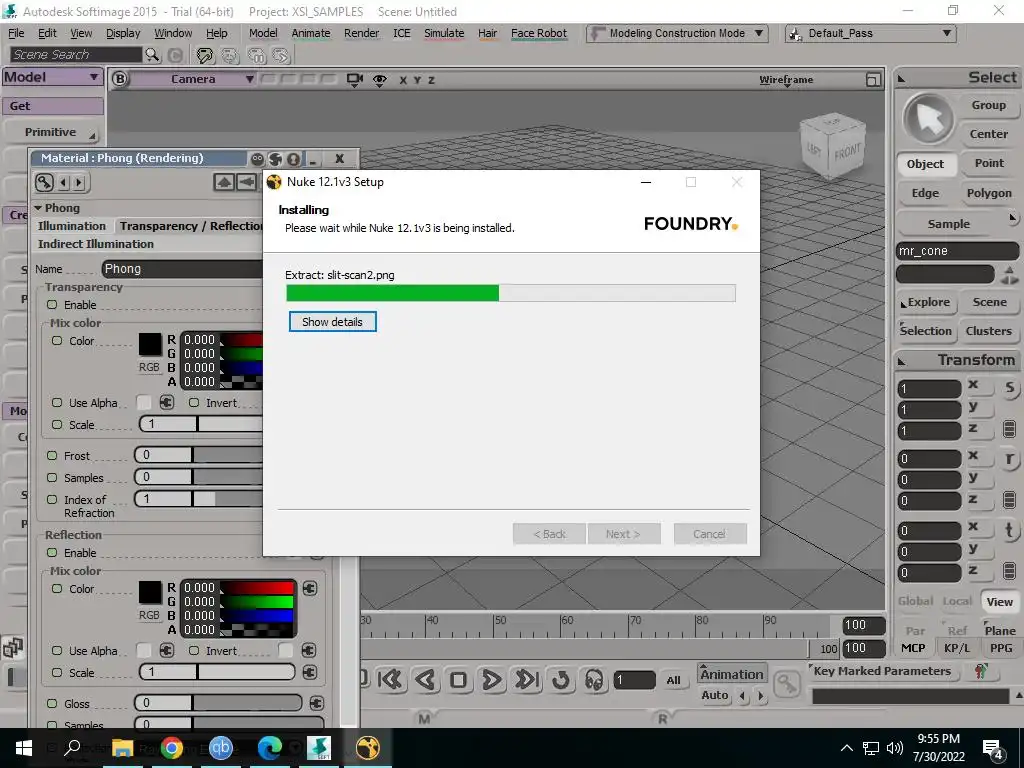Viewport: 1024px width, 768px height.
Task: Click the previous arrow in Phong property page
Action: 63,182
